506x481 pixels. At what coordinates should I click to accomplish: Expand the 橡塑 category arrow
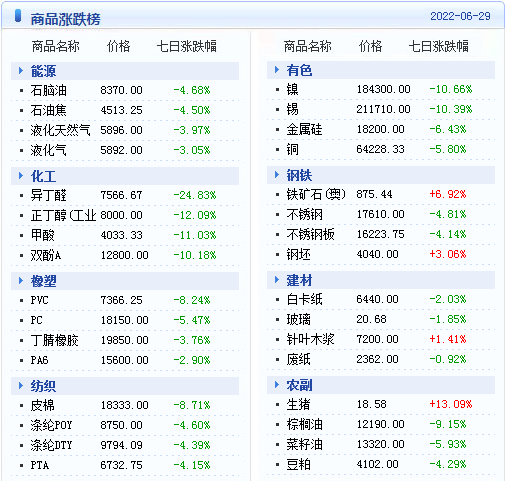tap(21, 281)
